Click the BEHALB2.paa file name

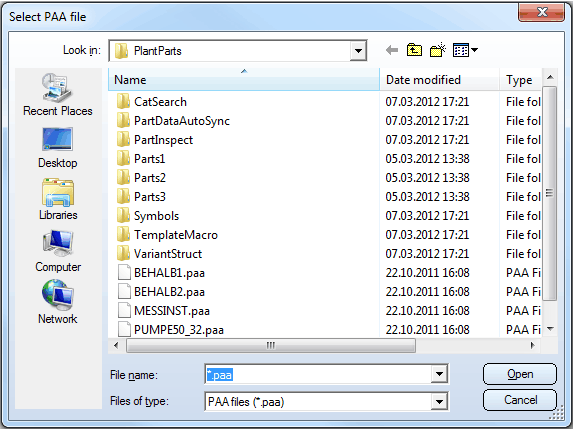point(169,292)
